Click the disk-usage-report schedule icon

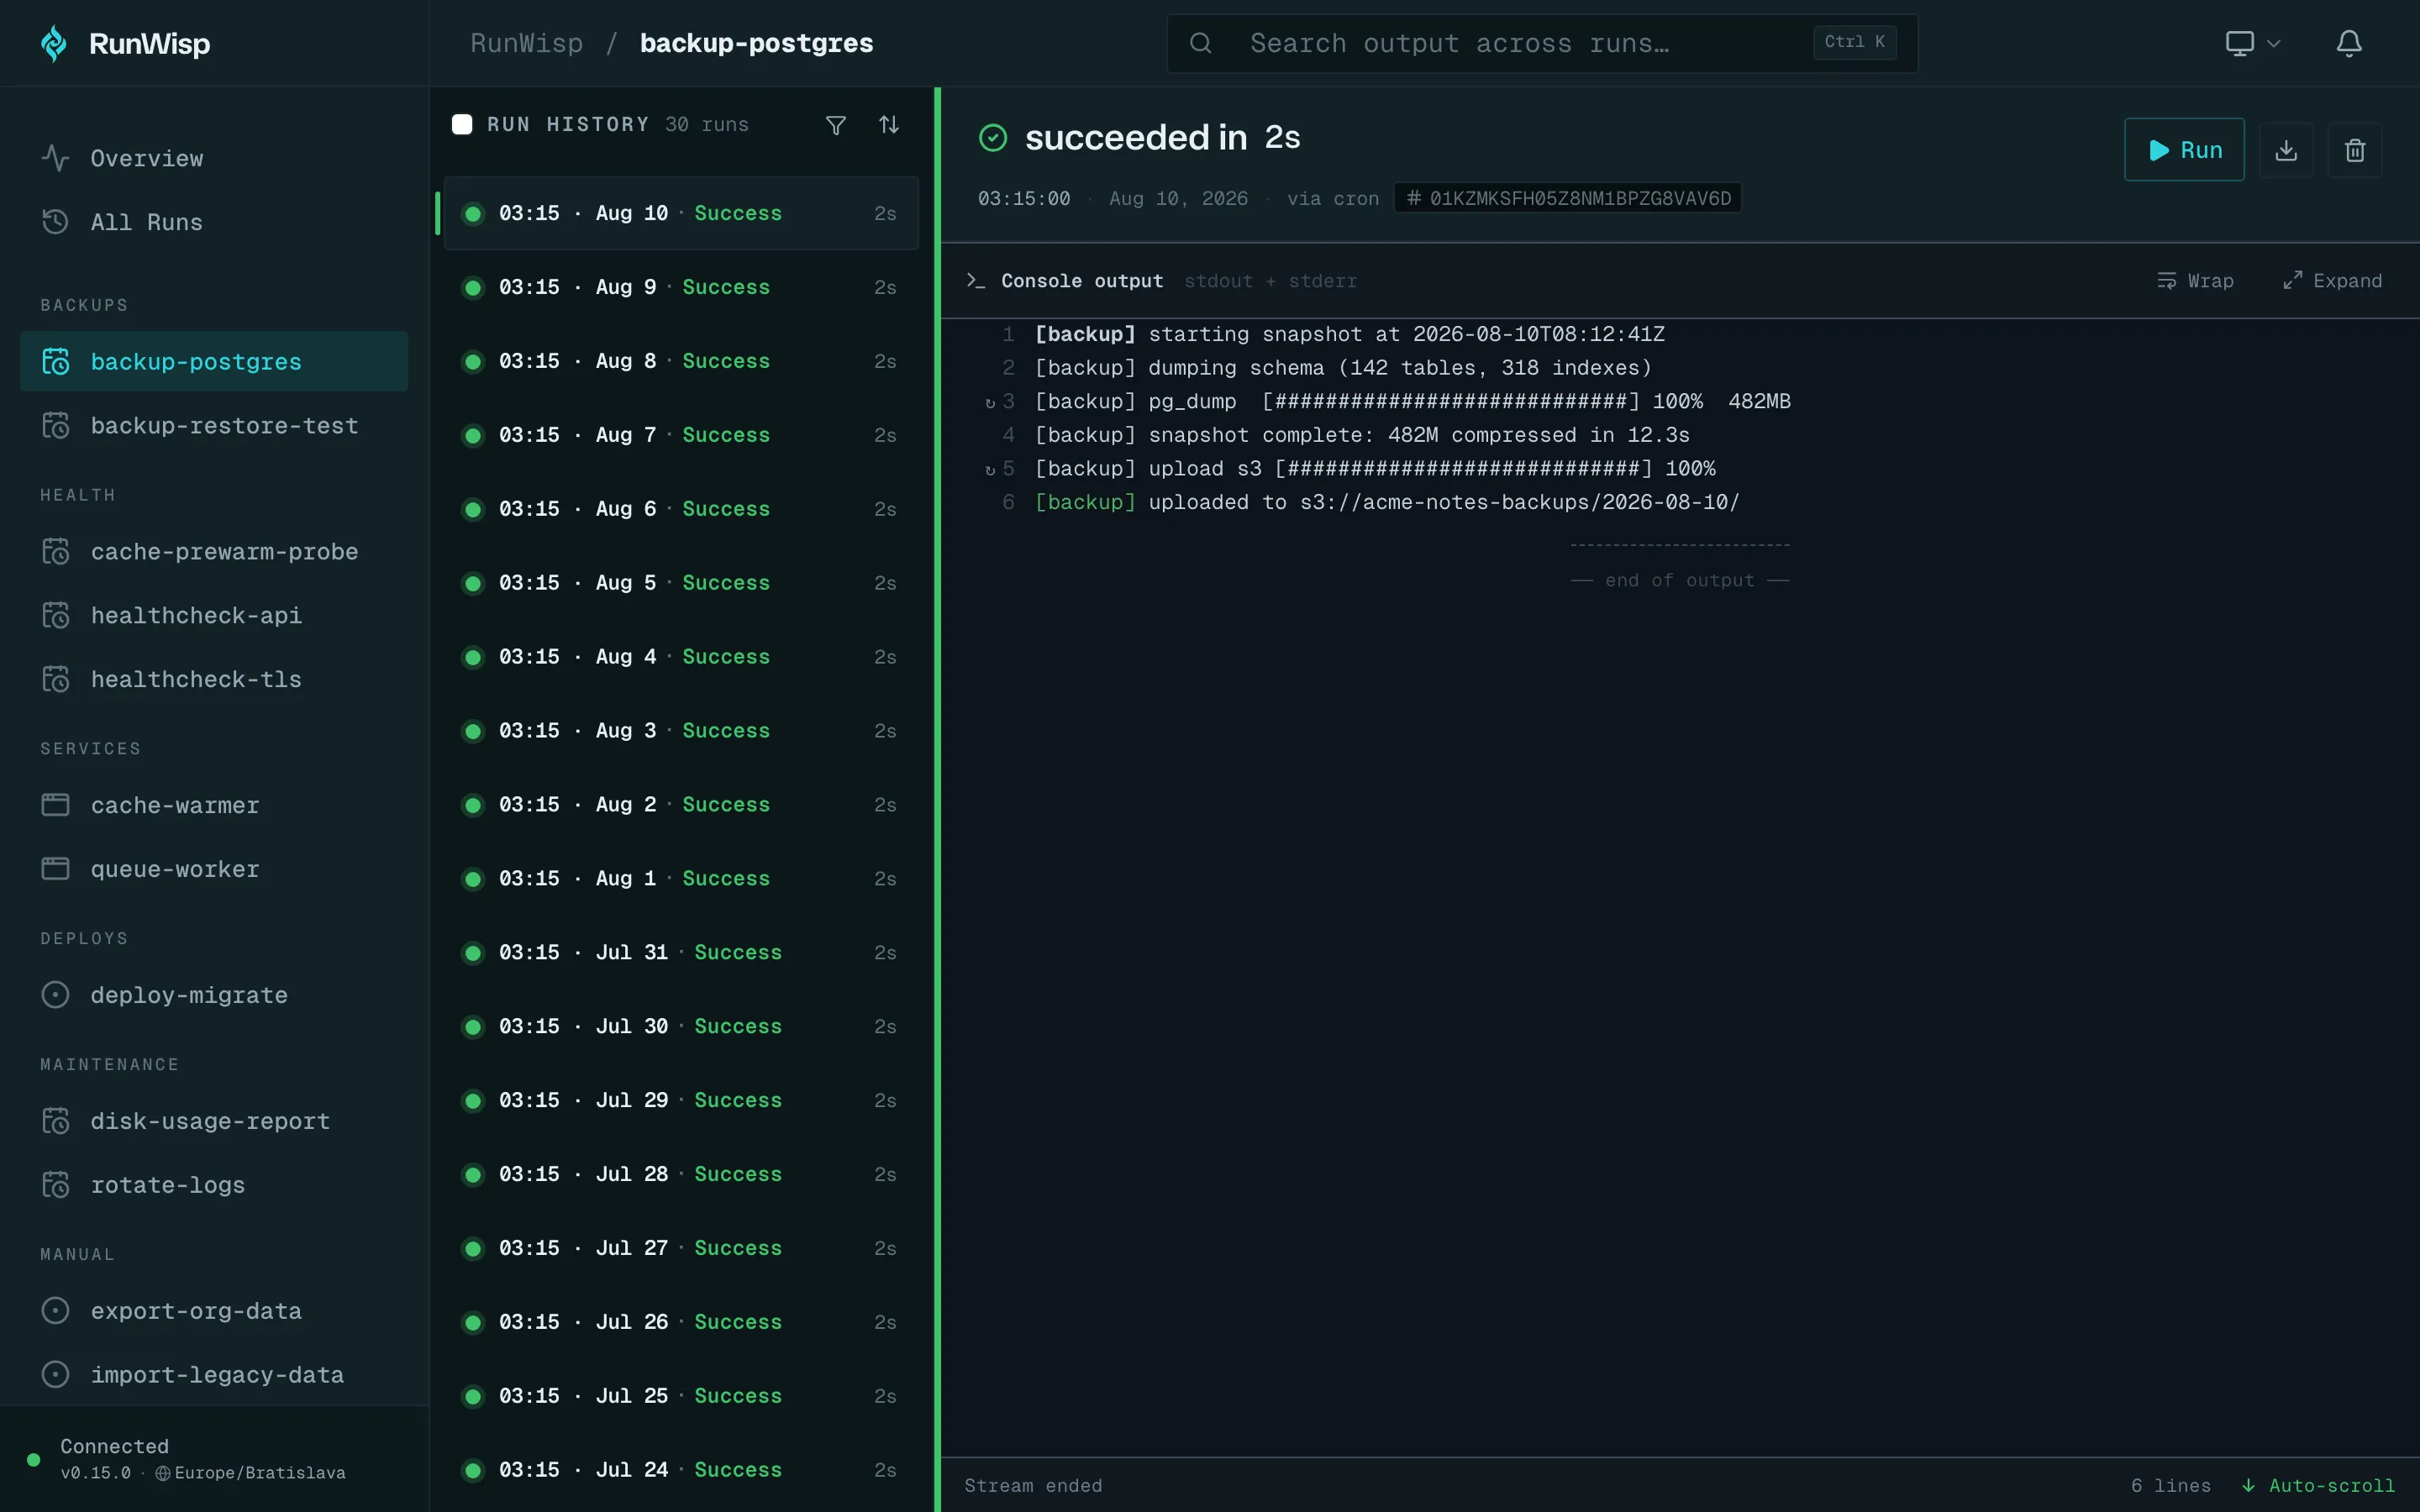pos(56,1121)
